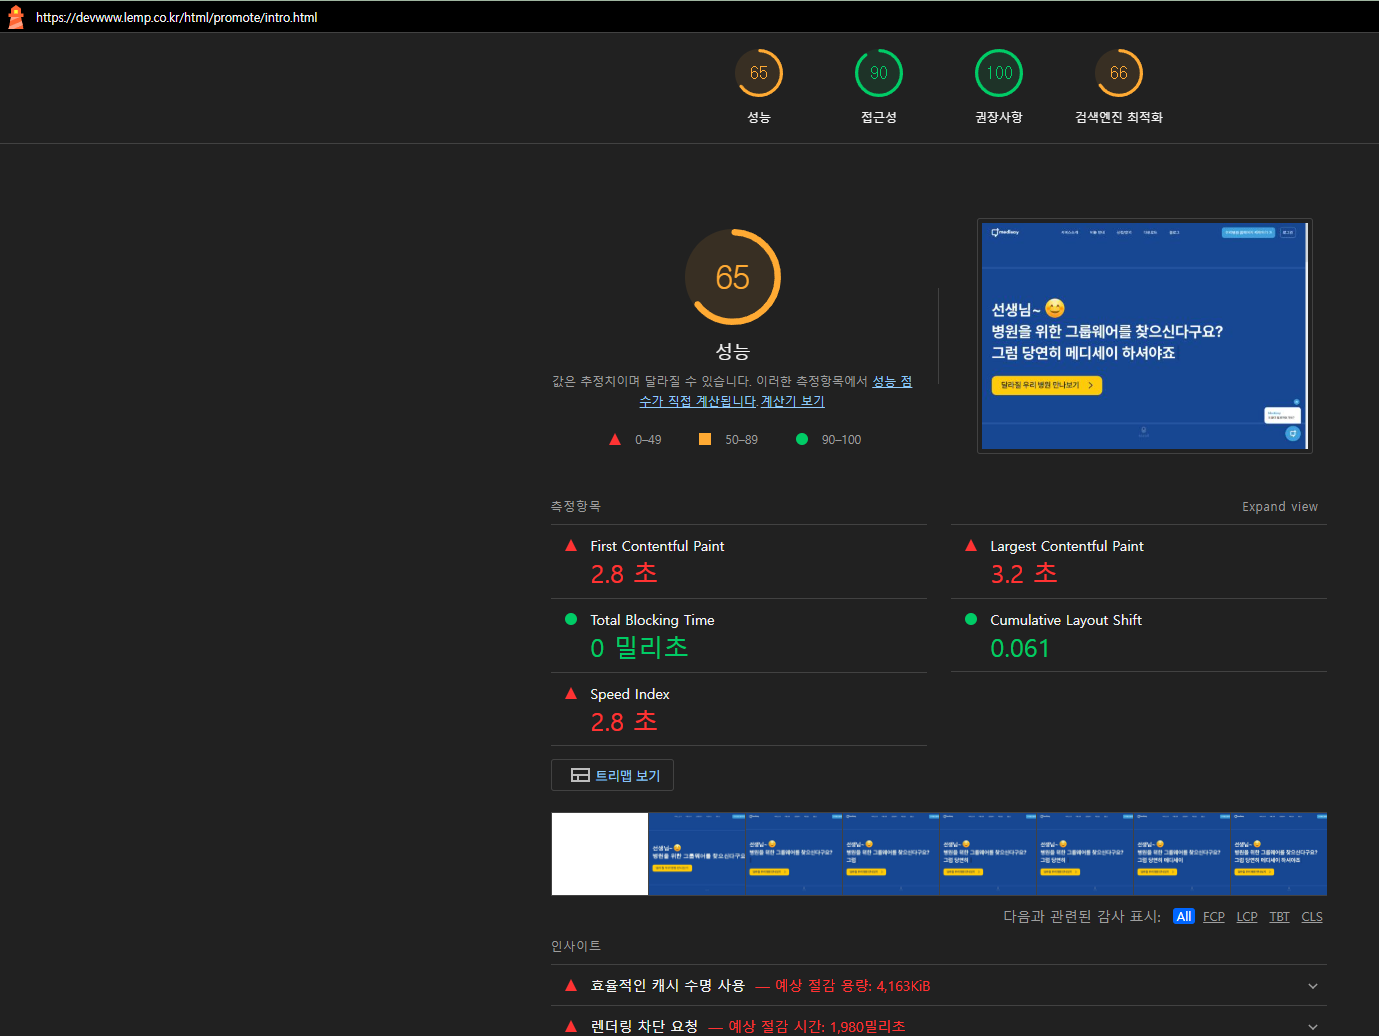
Task: Click the Cumulative Layout Shift metric
Action: (x=1139, y=635)
